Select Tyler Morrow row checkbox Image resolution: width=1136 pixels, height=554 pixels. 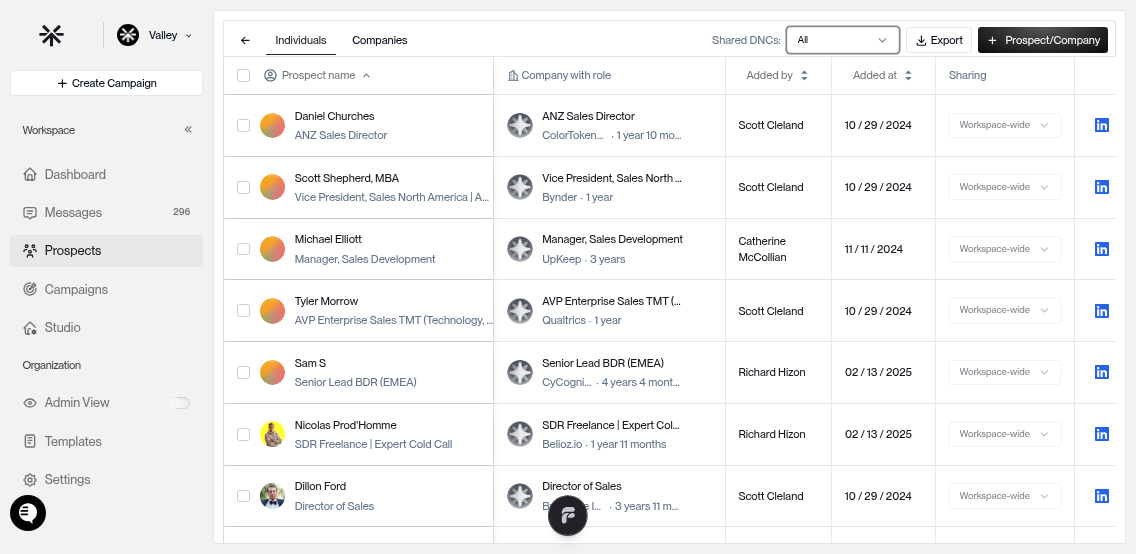[x=243, y=310]
